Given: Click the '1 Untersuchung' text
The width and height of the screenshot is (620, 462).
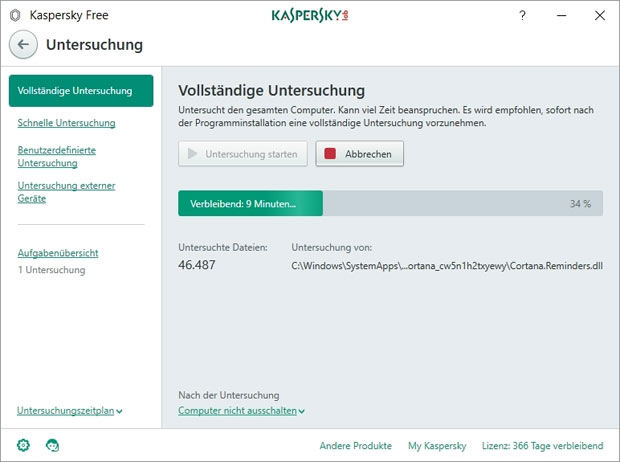Looking at the screenshot, I should [51, 270].
